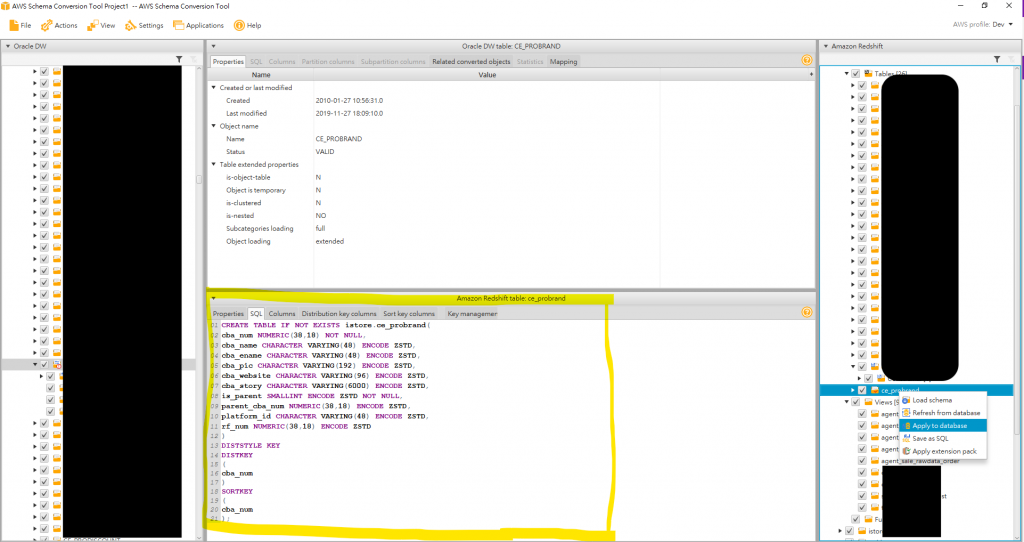The width and height of the screenshot is (1024, 542).
Task: Click clear-filter icon in Amazon Redshift panel
Action: pos(1012,59)
